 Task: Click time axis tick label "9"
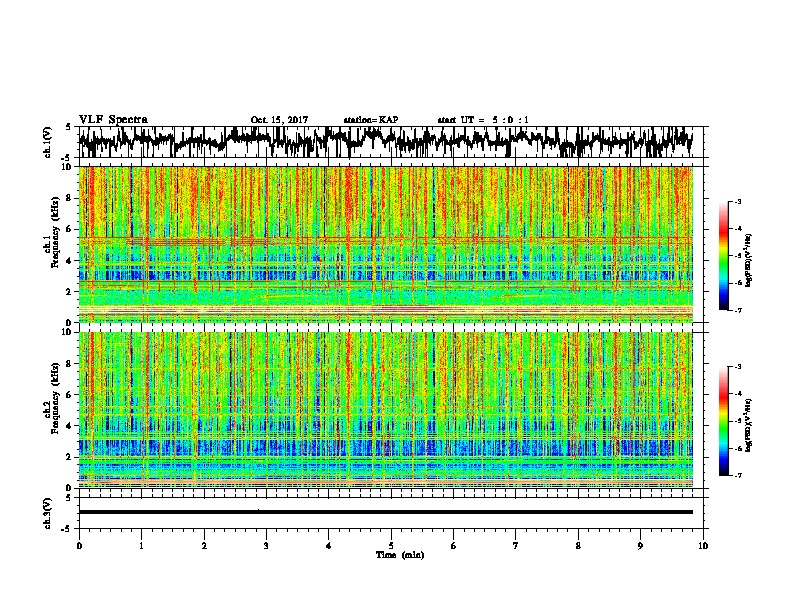[640, 546]
